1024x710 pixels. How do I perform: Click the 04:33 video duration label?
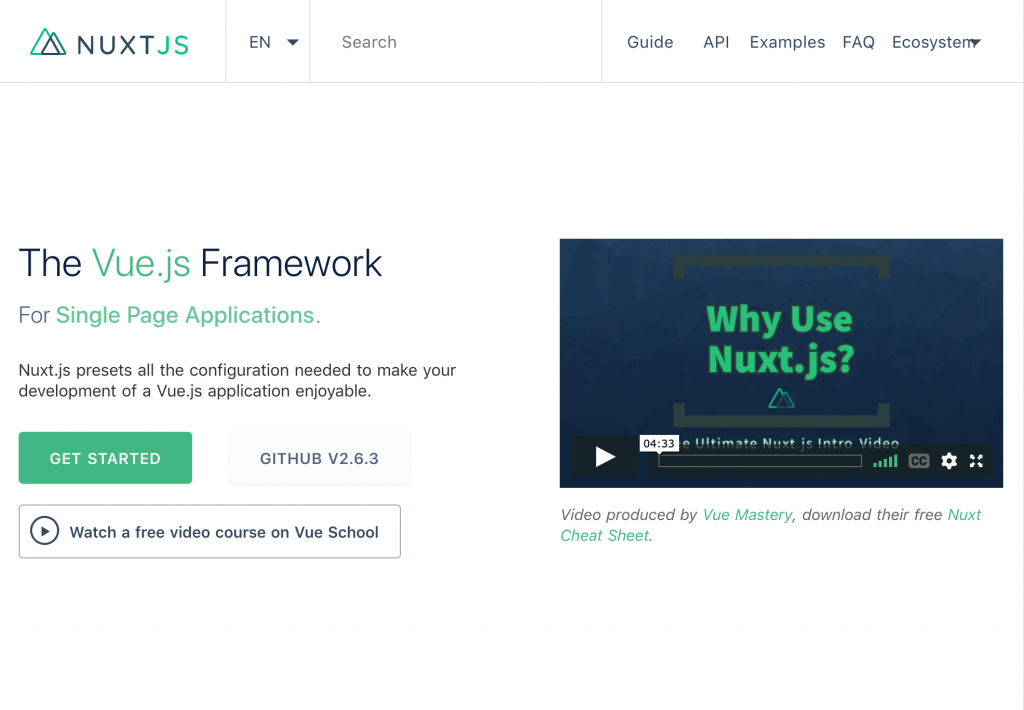coord(659,444)
